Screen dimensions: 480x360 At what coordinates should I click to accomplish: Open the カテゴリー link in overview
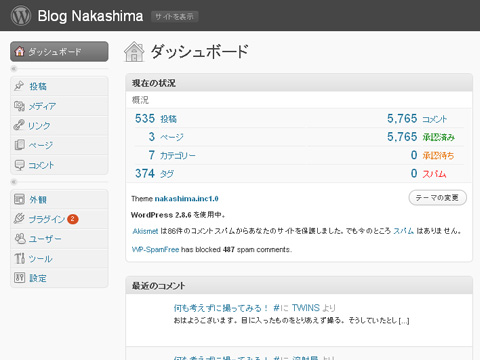178,155
